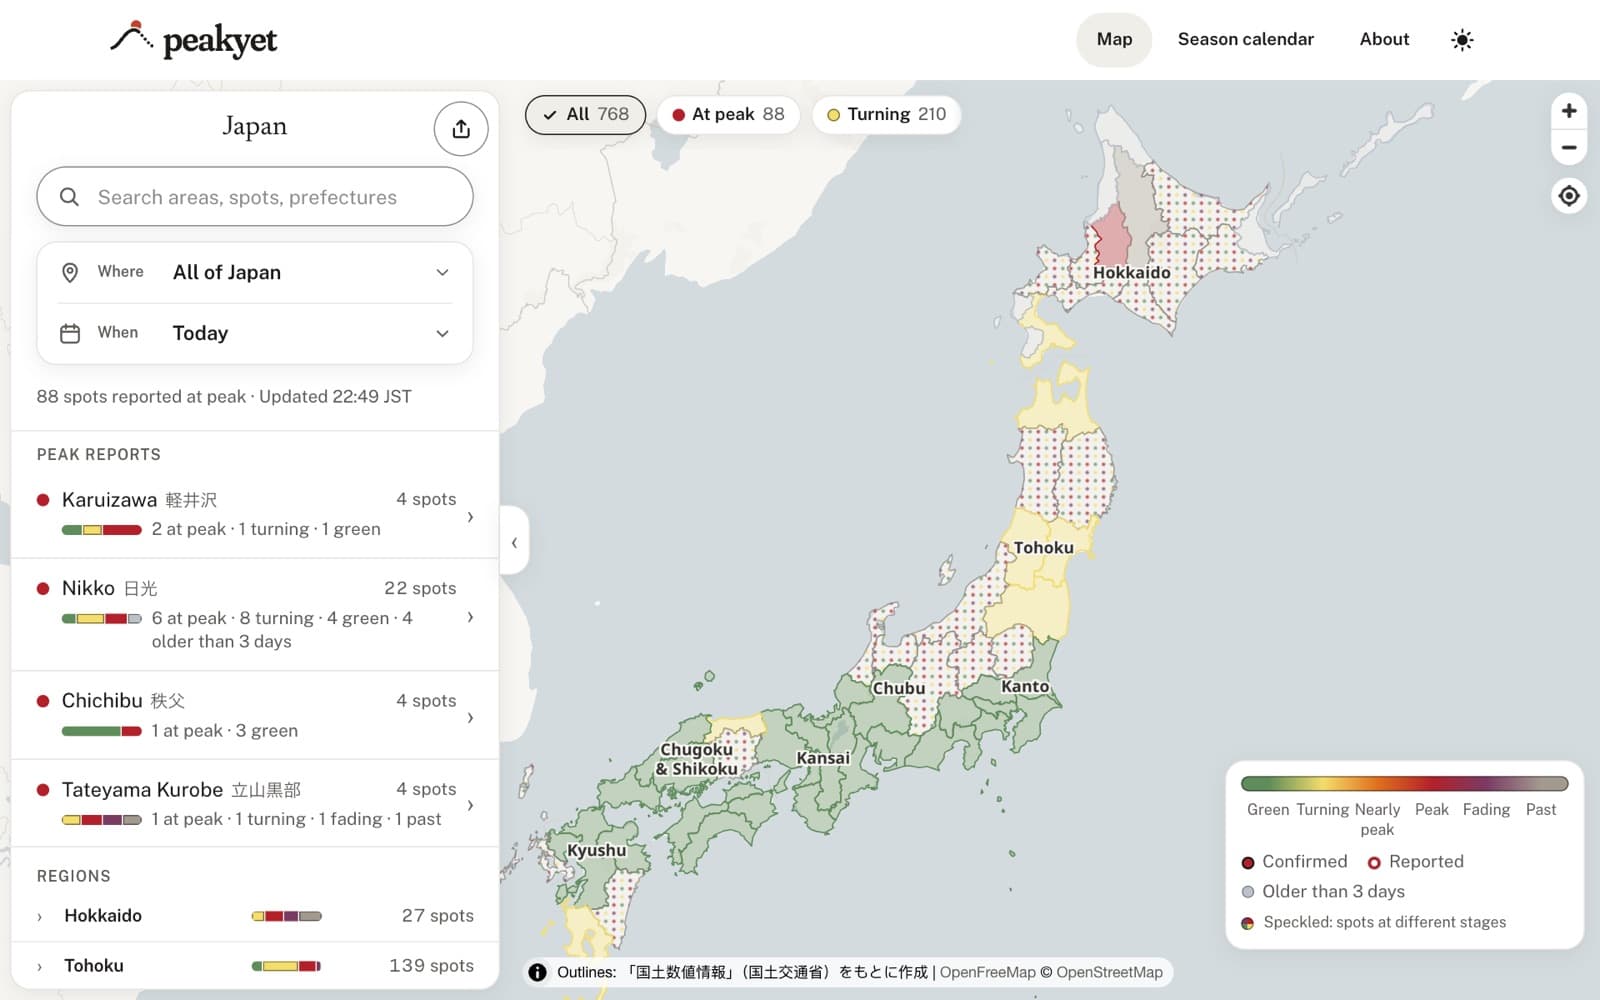Toggle the At peak 88 filter
The image size is (1600, 1000).
coord(728,114)
